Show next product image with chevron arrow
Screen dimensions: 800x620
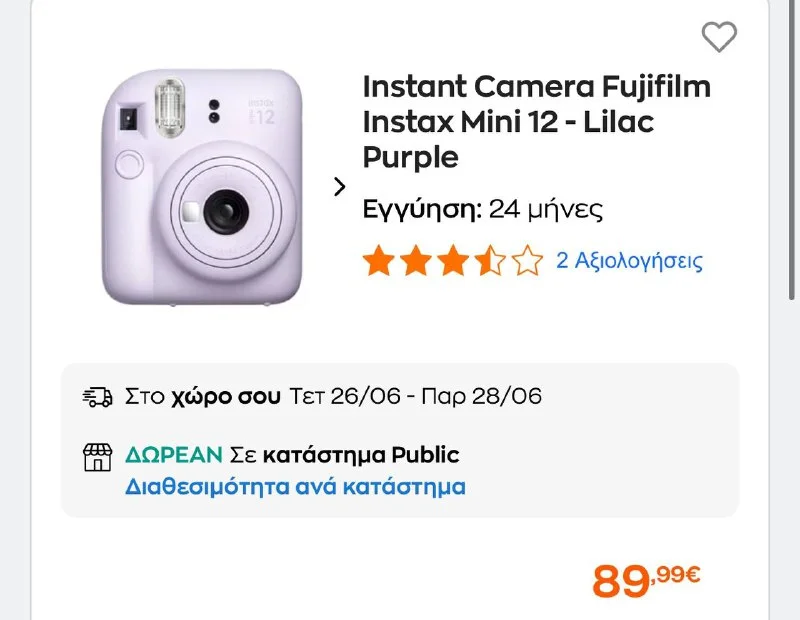[x=339, y=186]
